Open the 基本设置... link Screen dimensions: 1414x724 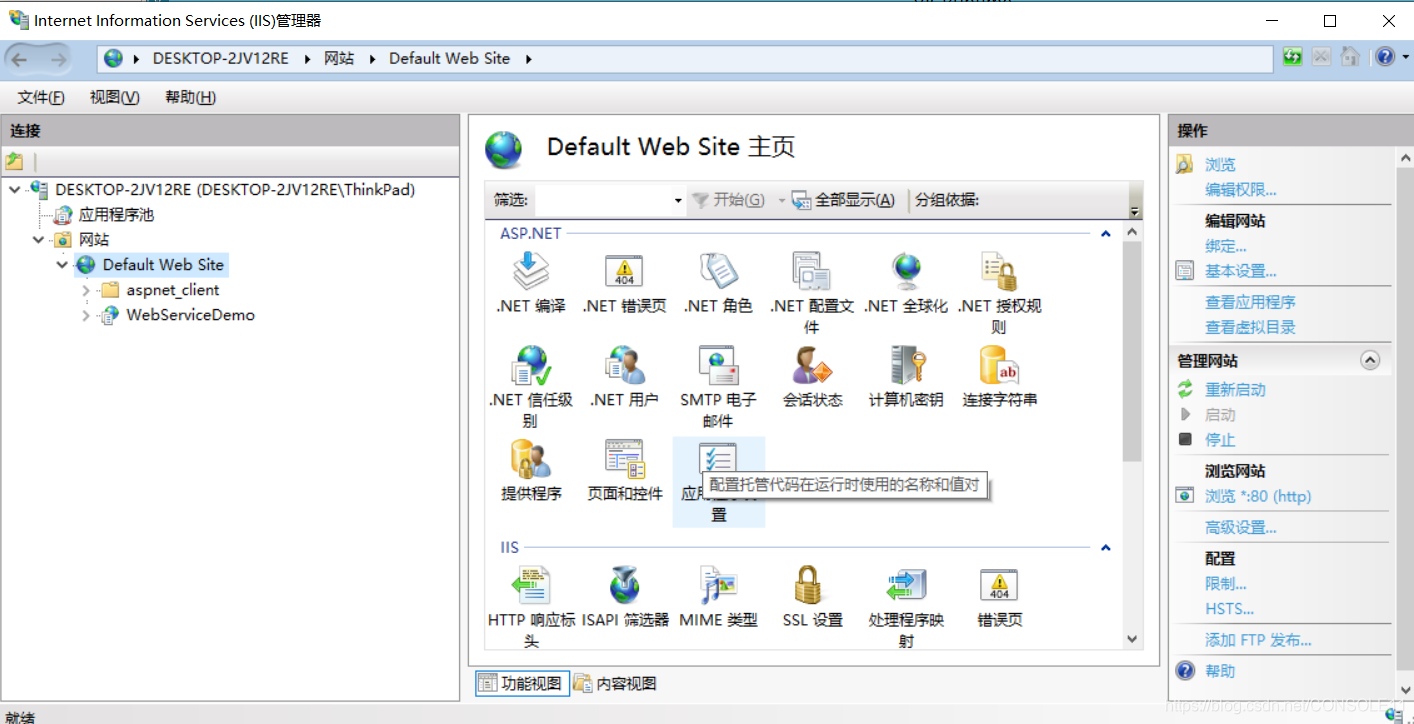tap(1241, 271)
